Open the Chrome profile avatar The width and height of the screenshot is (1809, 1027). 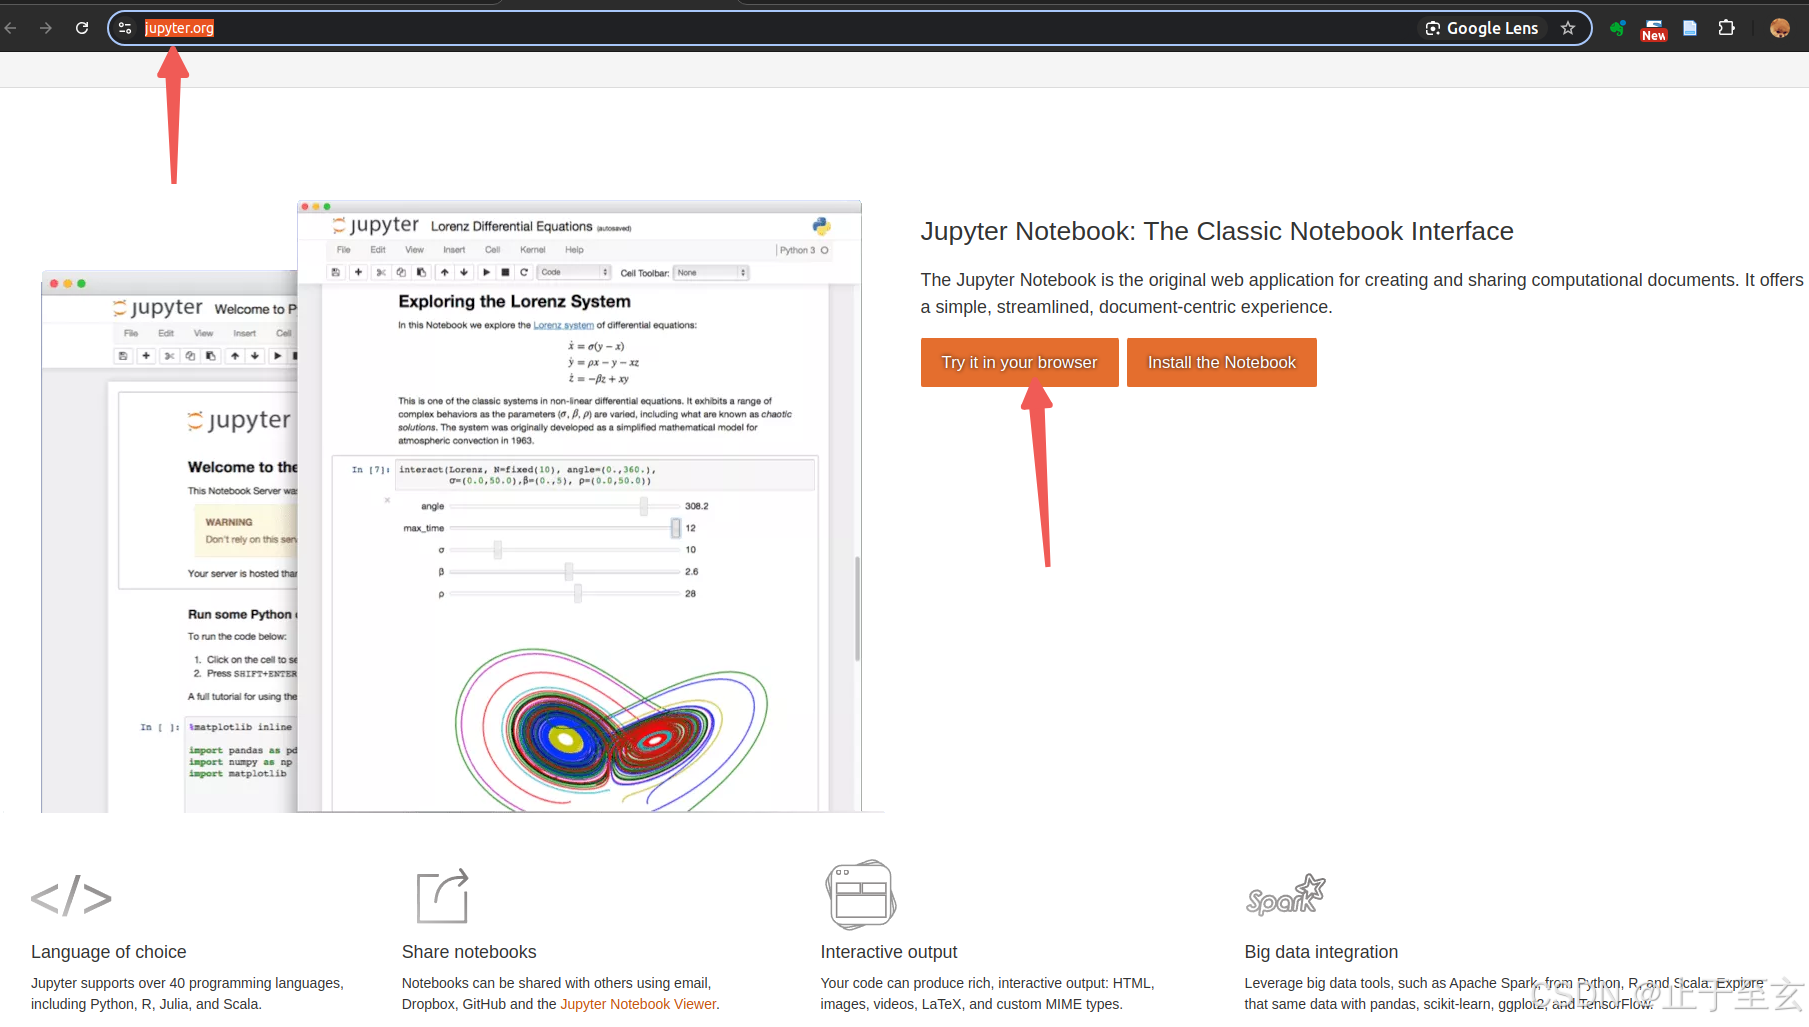1780,28
